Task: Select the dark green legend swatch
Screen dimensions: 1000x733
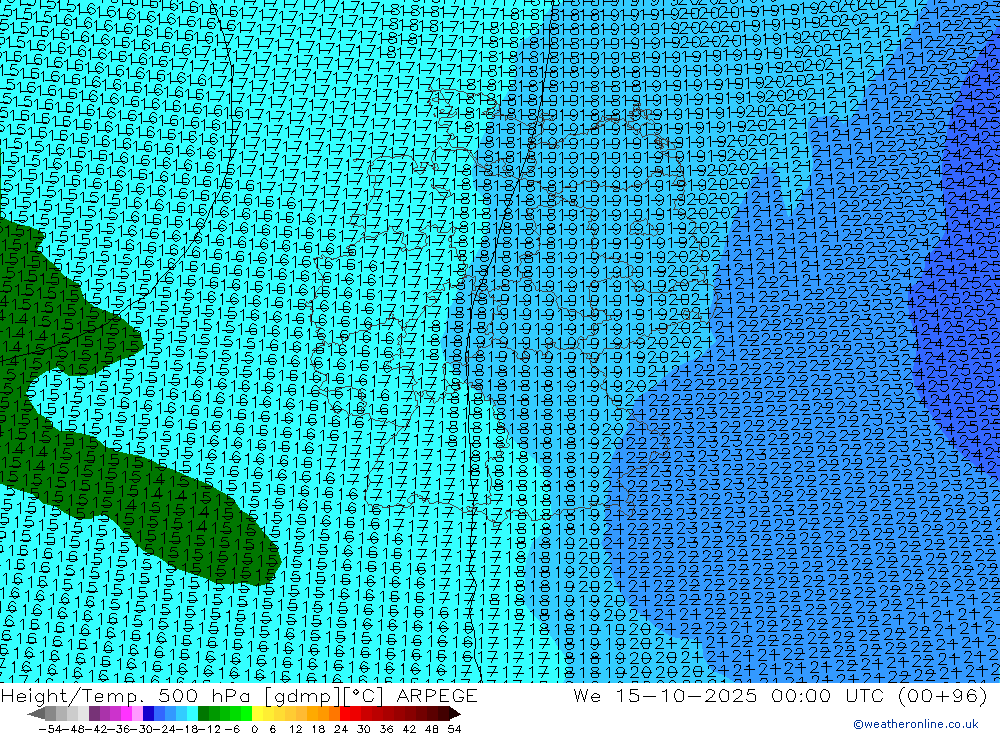Action: tap(203, 713)
